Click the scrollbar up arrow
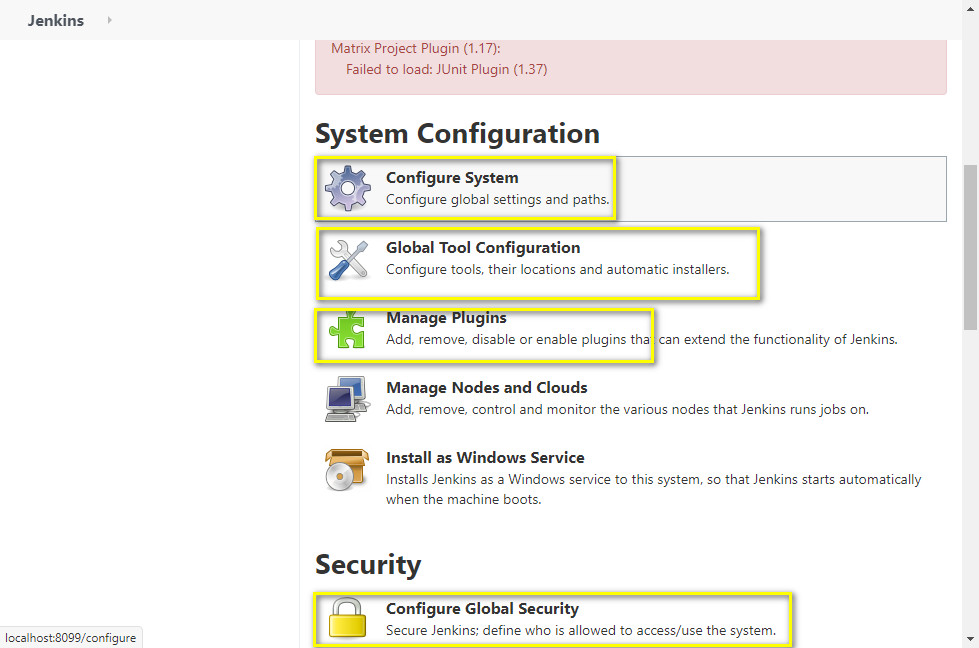 (x=970, y=49)
